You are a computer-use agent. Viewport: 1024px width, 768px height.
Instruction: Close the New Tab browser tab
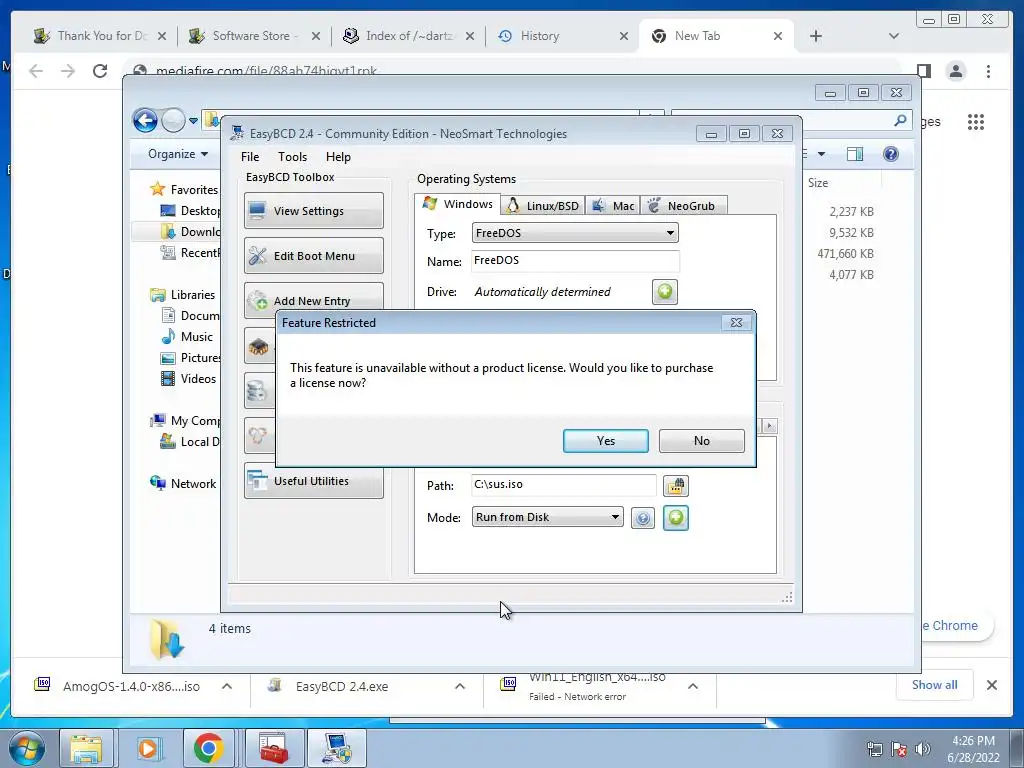tap(778, 36)
